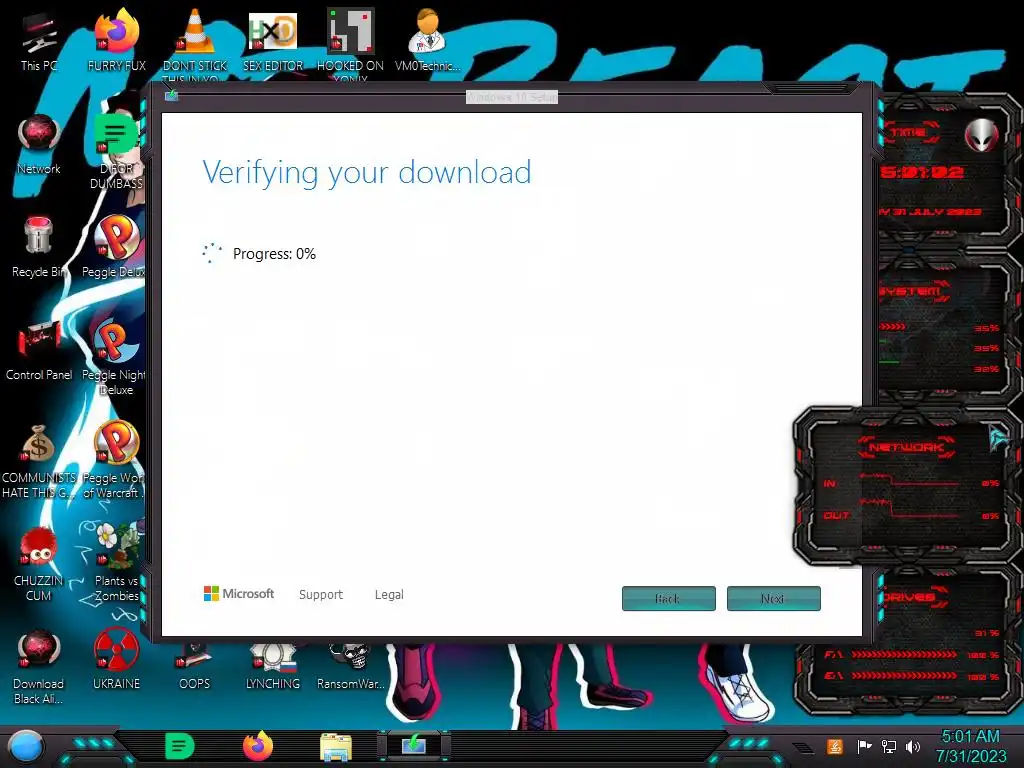The height and width of the screenshot is (768, 1024).
Task: Open the This PC desktop icon
Action: point(39,41)
